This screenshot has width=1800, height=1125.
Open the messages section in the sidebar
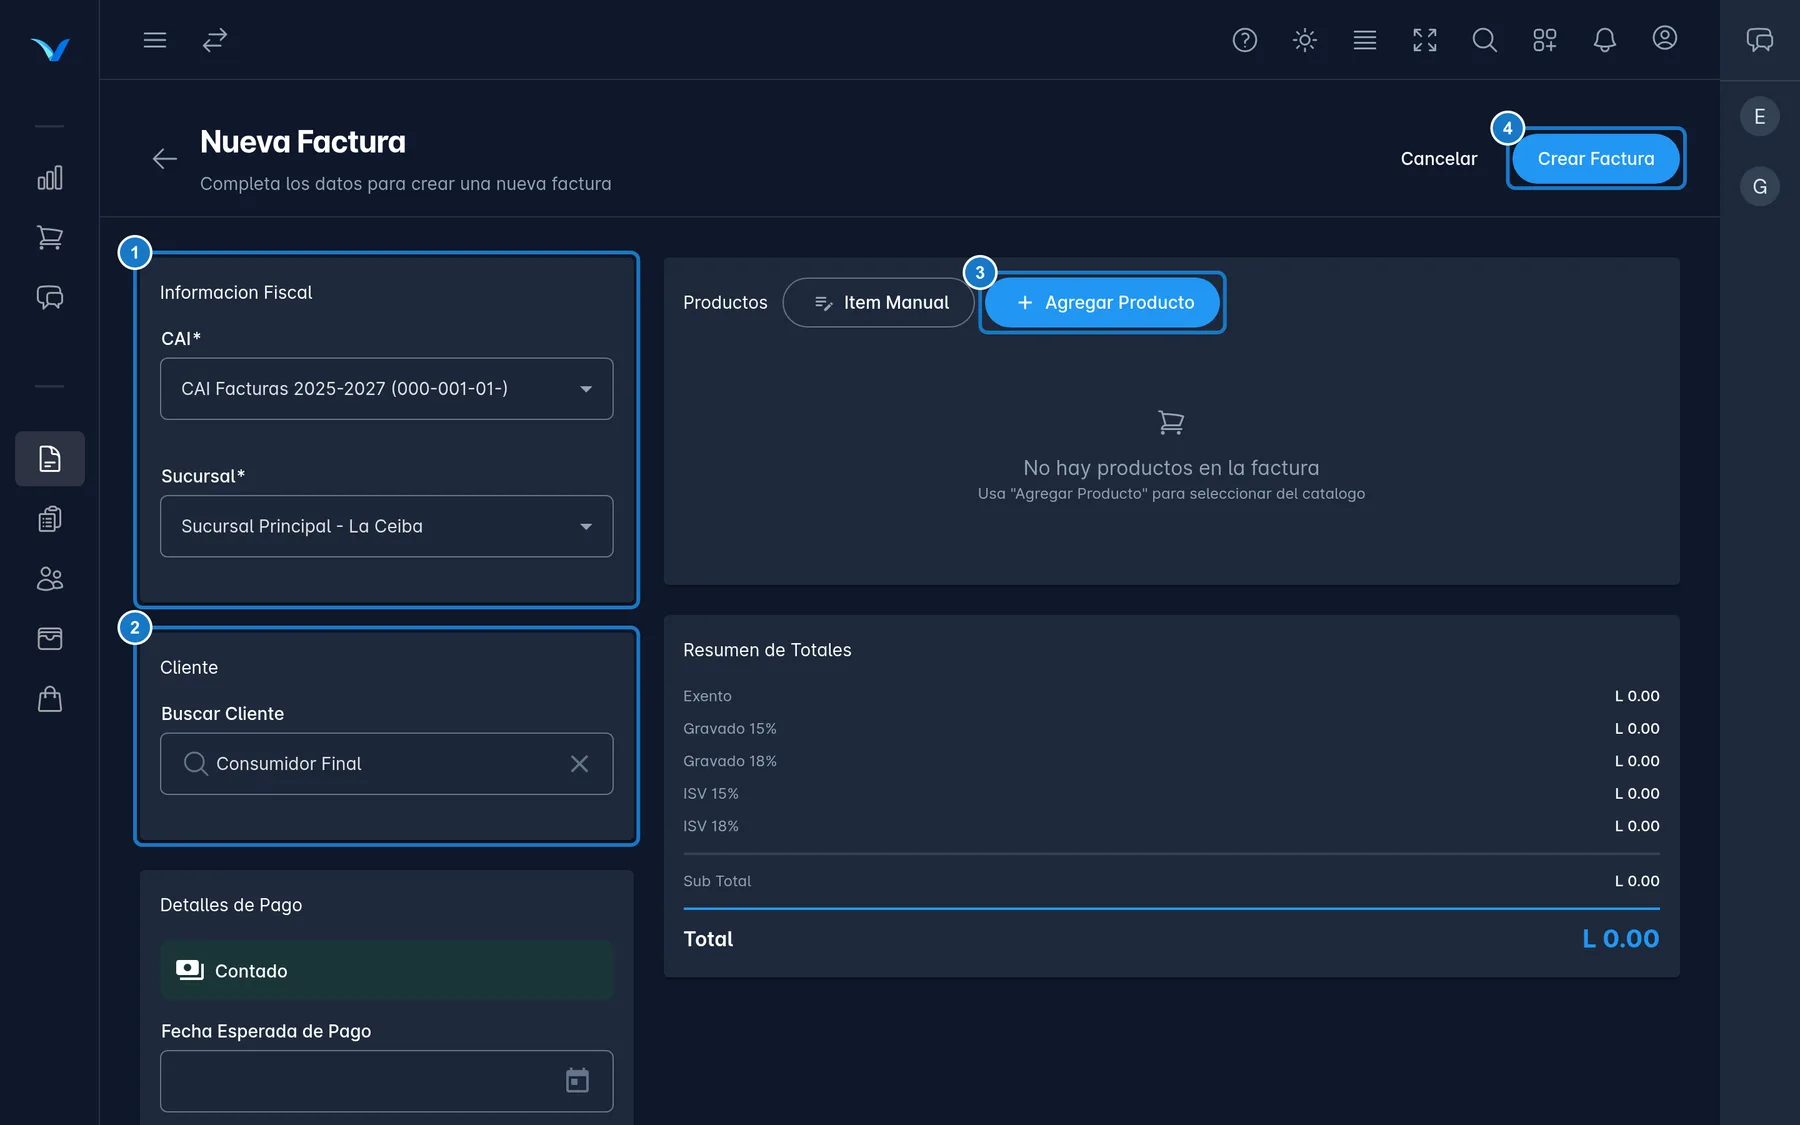[50, 298]
